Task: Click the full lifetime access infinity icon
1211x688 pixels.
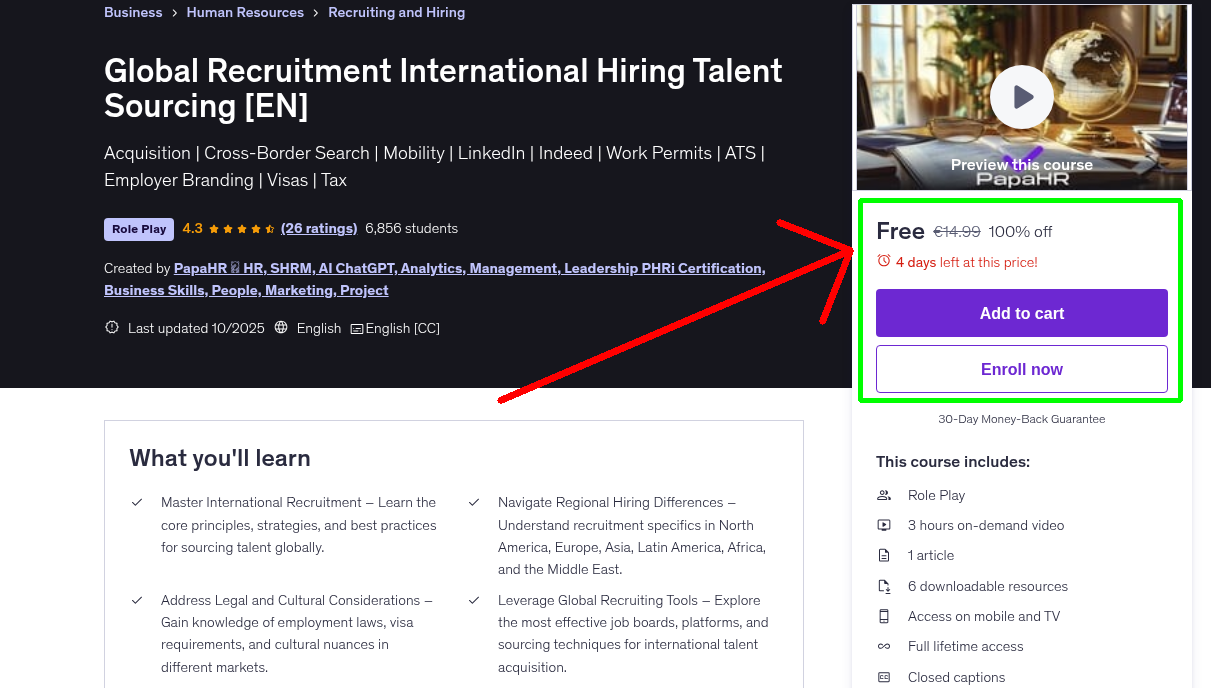Action: (884, 646)
